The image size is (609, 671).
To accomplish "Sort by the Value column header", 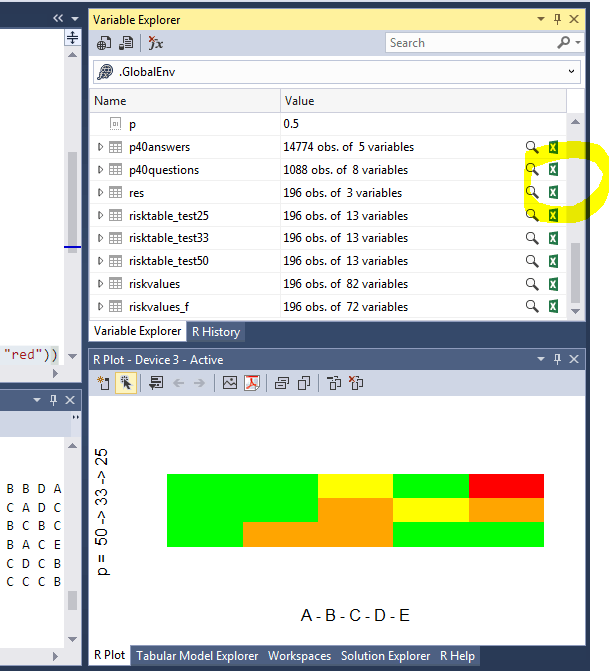I will [424, 101].
